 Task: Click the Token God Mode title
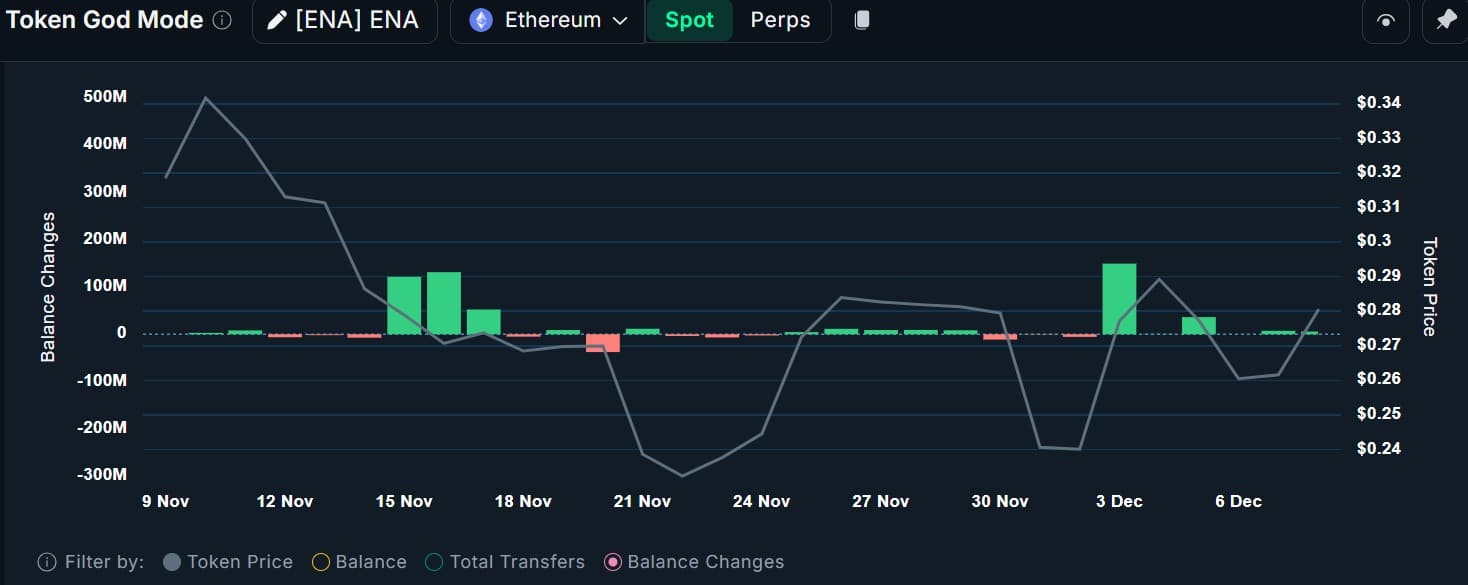pyautogui.click(x=105, y=21)
